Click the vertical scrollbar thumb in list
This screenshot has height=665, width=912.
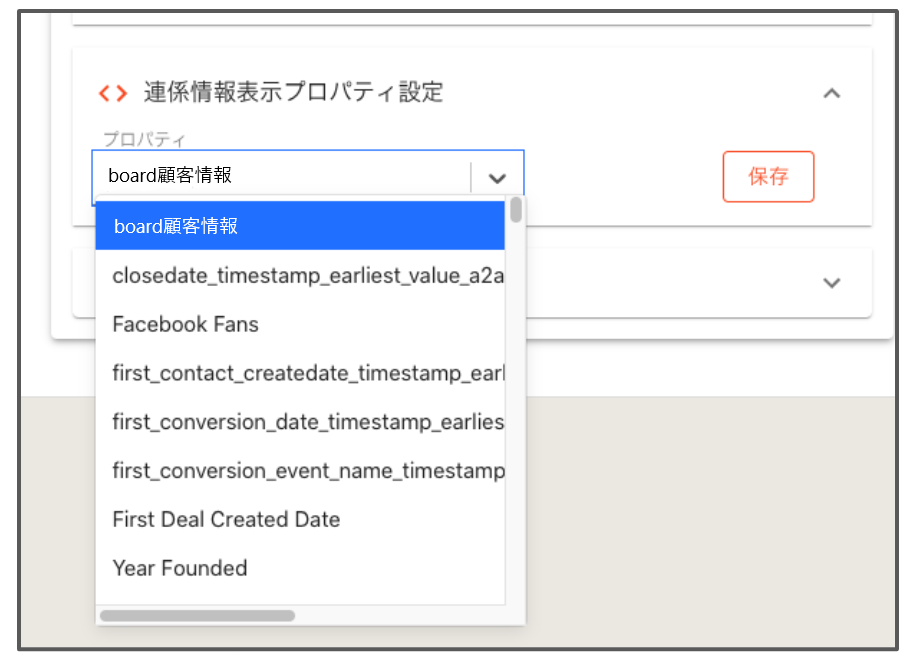click(x=516, y=210)
